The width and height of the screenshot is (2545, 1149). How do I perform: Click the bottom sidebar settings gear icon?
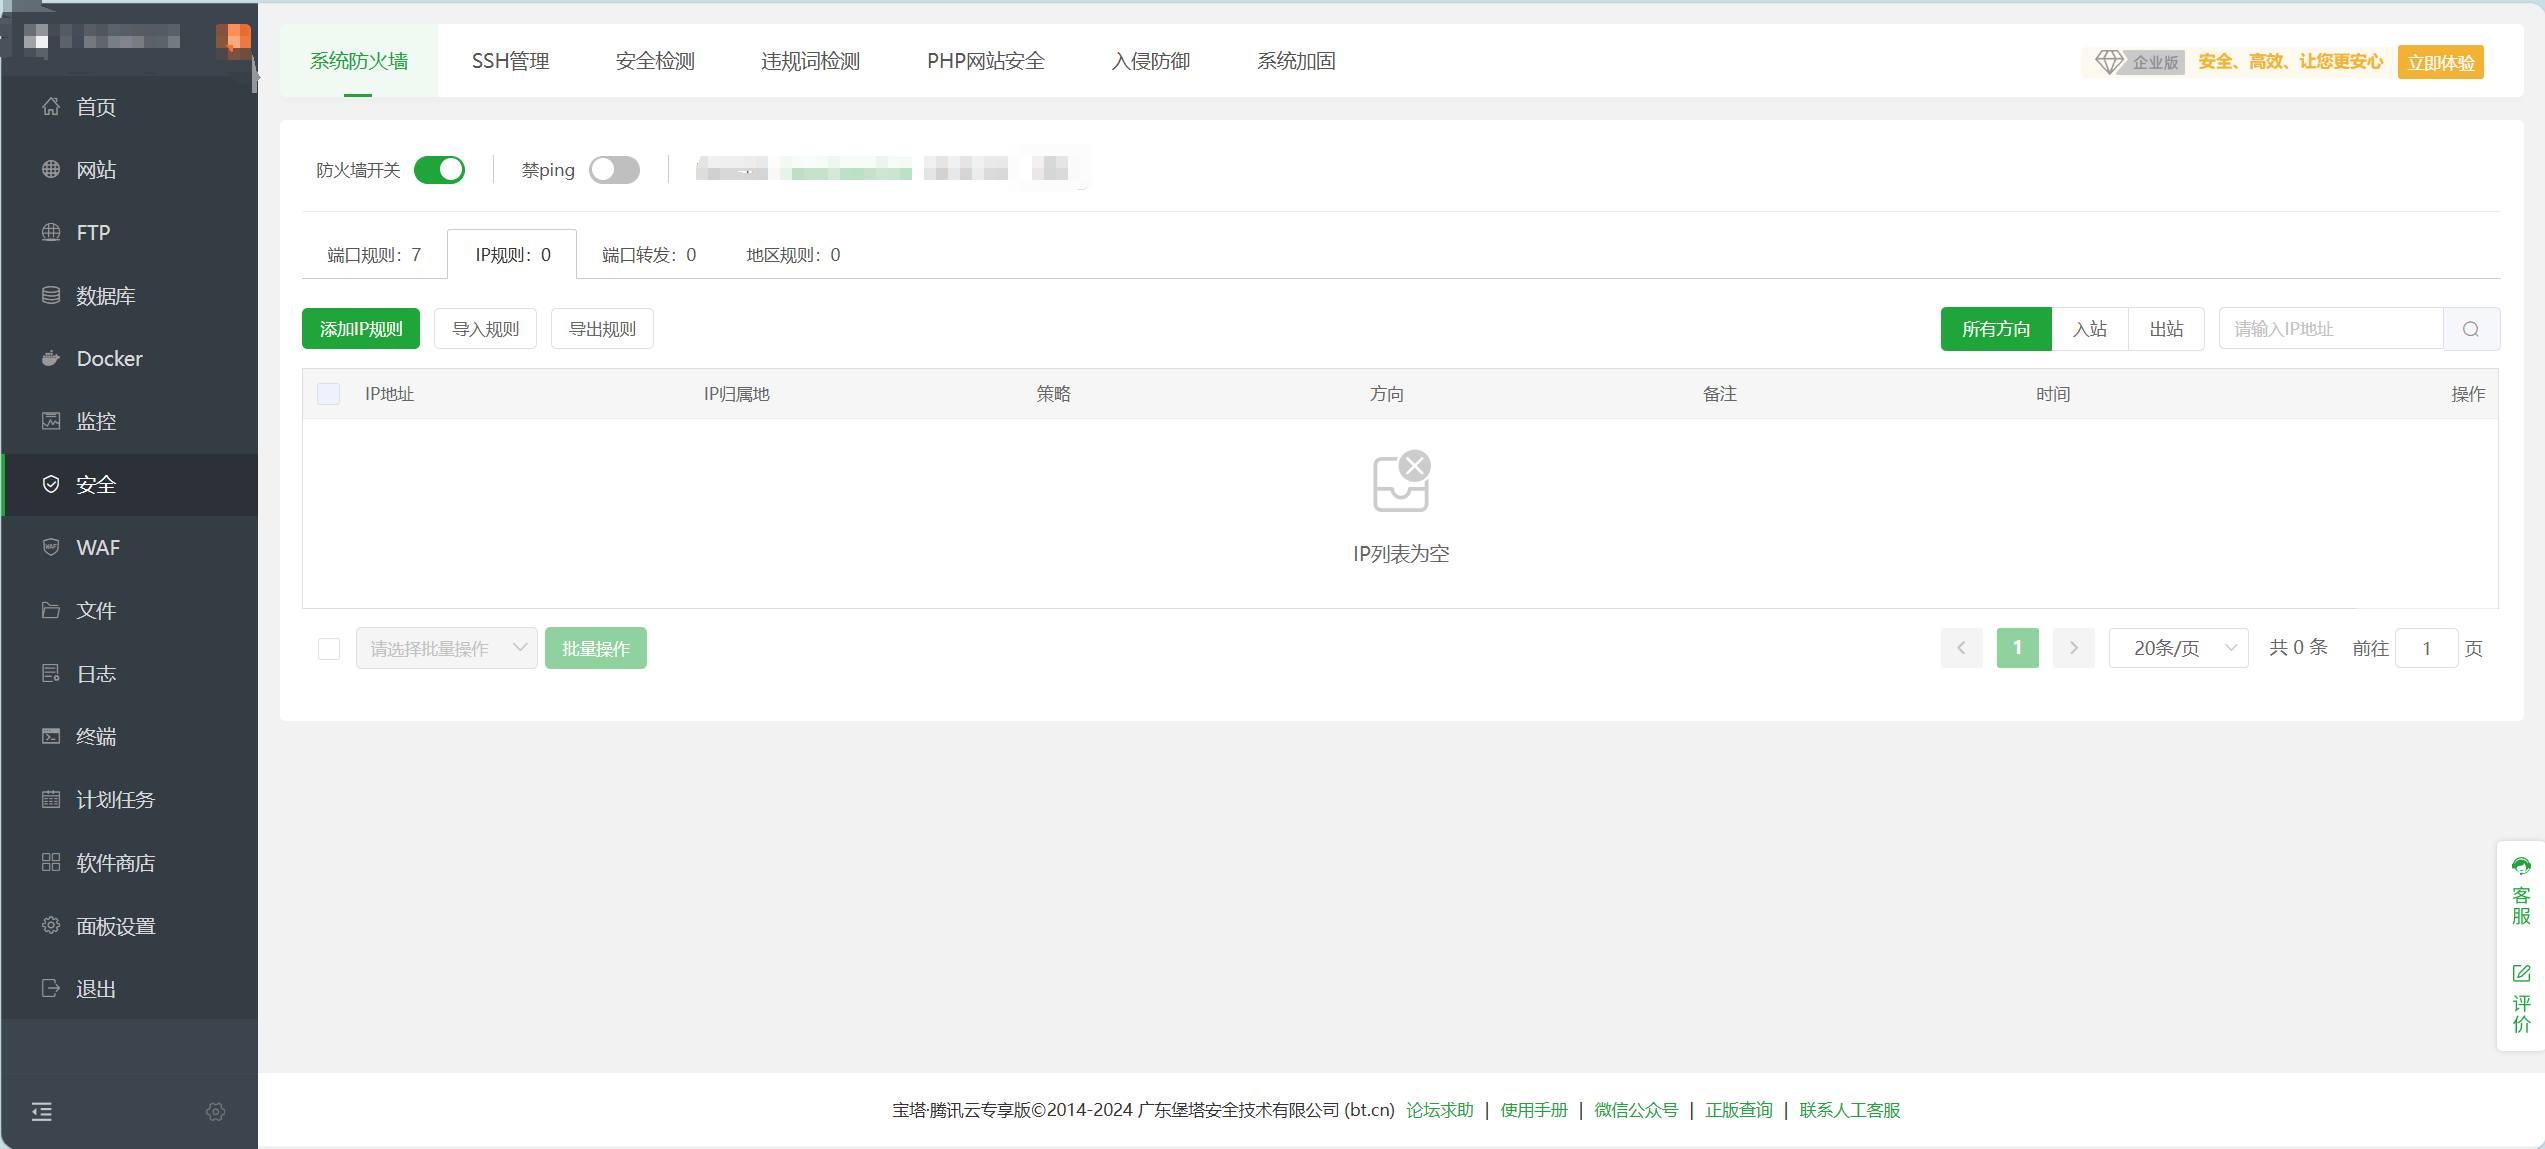click(x=215, y=1112)
